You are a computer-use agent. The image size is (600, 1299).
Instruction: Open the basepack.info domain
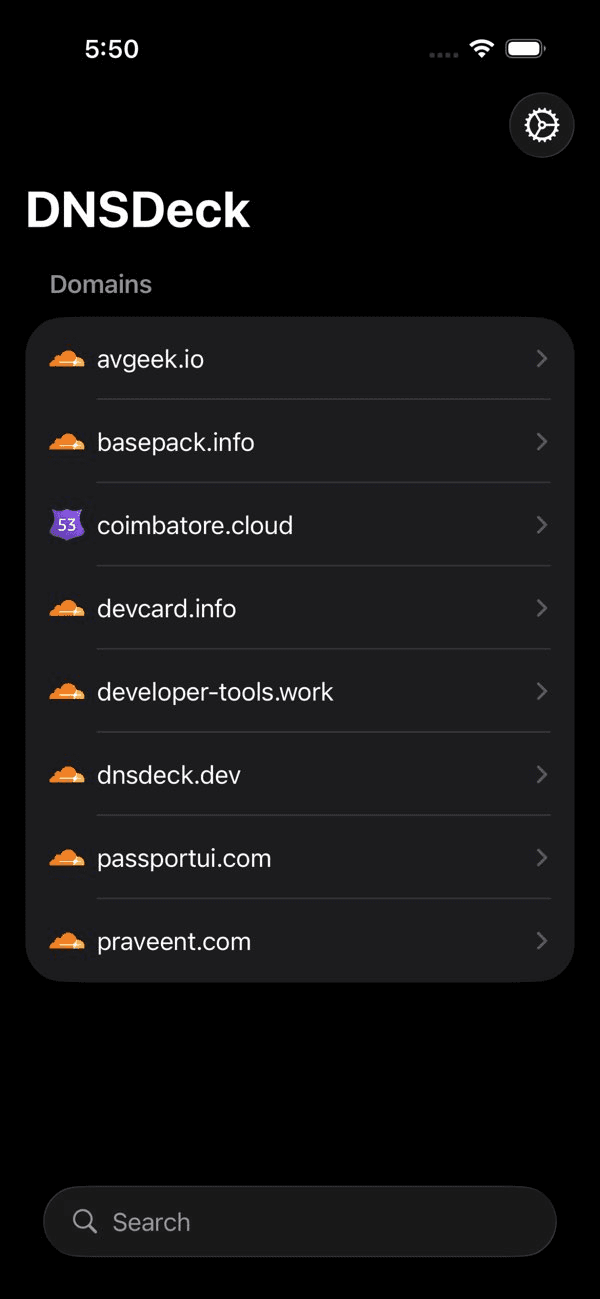point(176,442)
